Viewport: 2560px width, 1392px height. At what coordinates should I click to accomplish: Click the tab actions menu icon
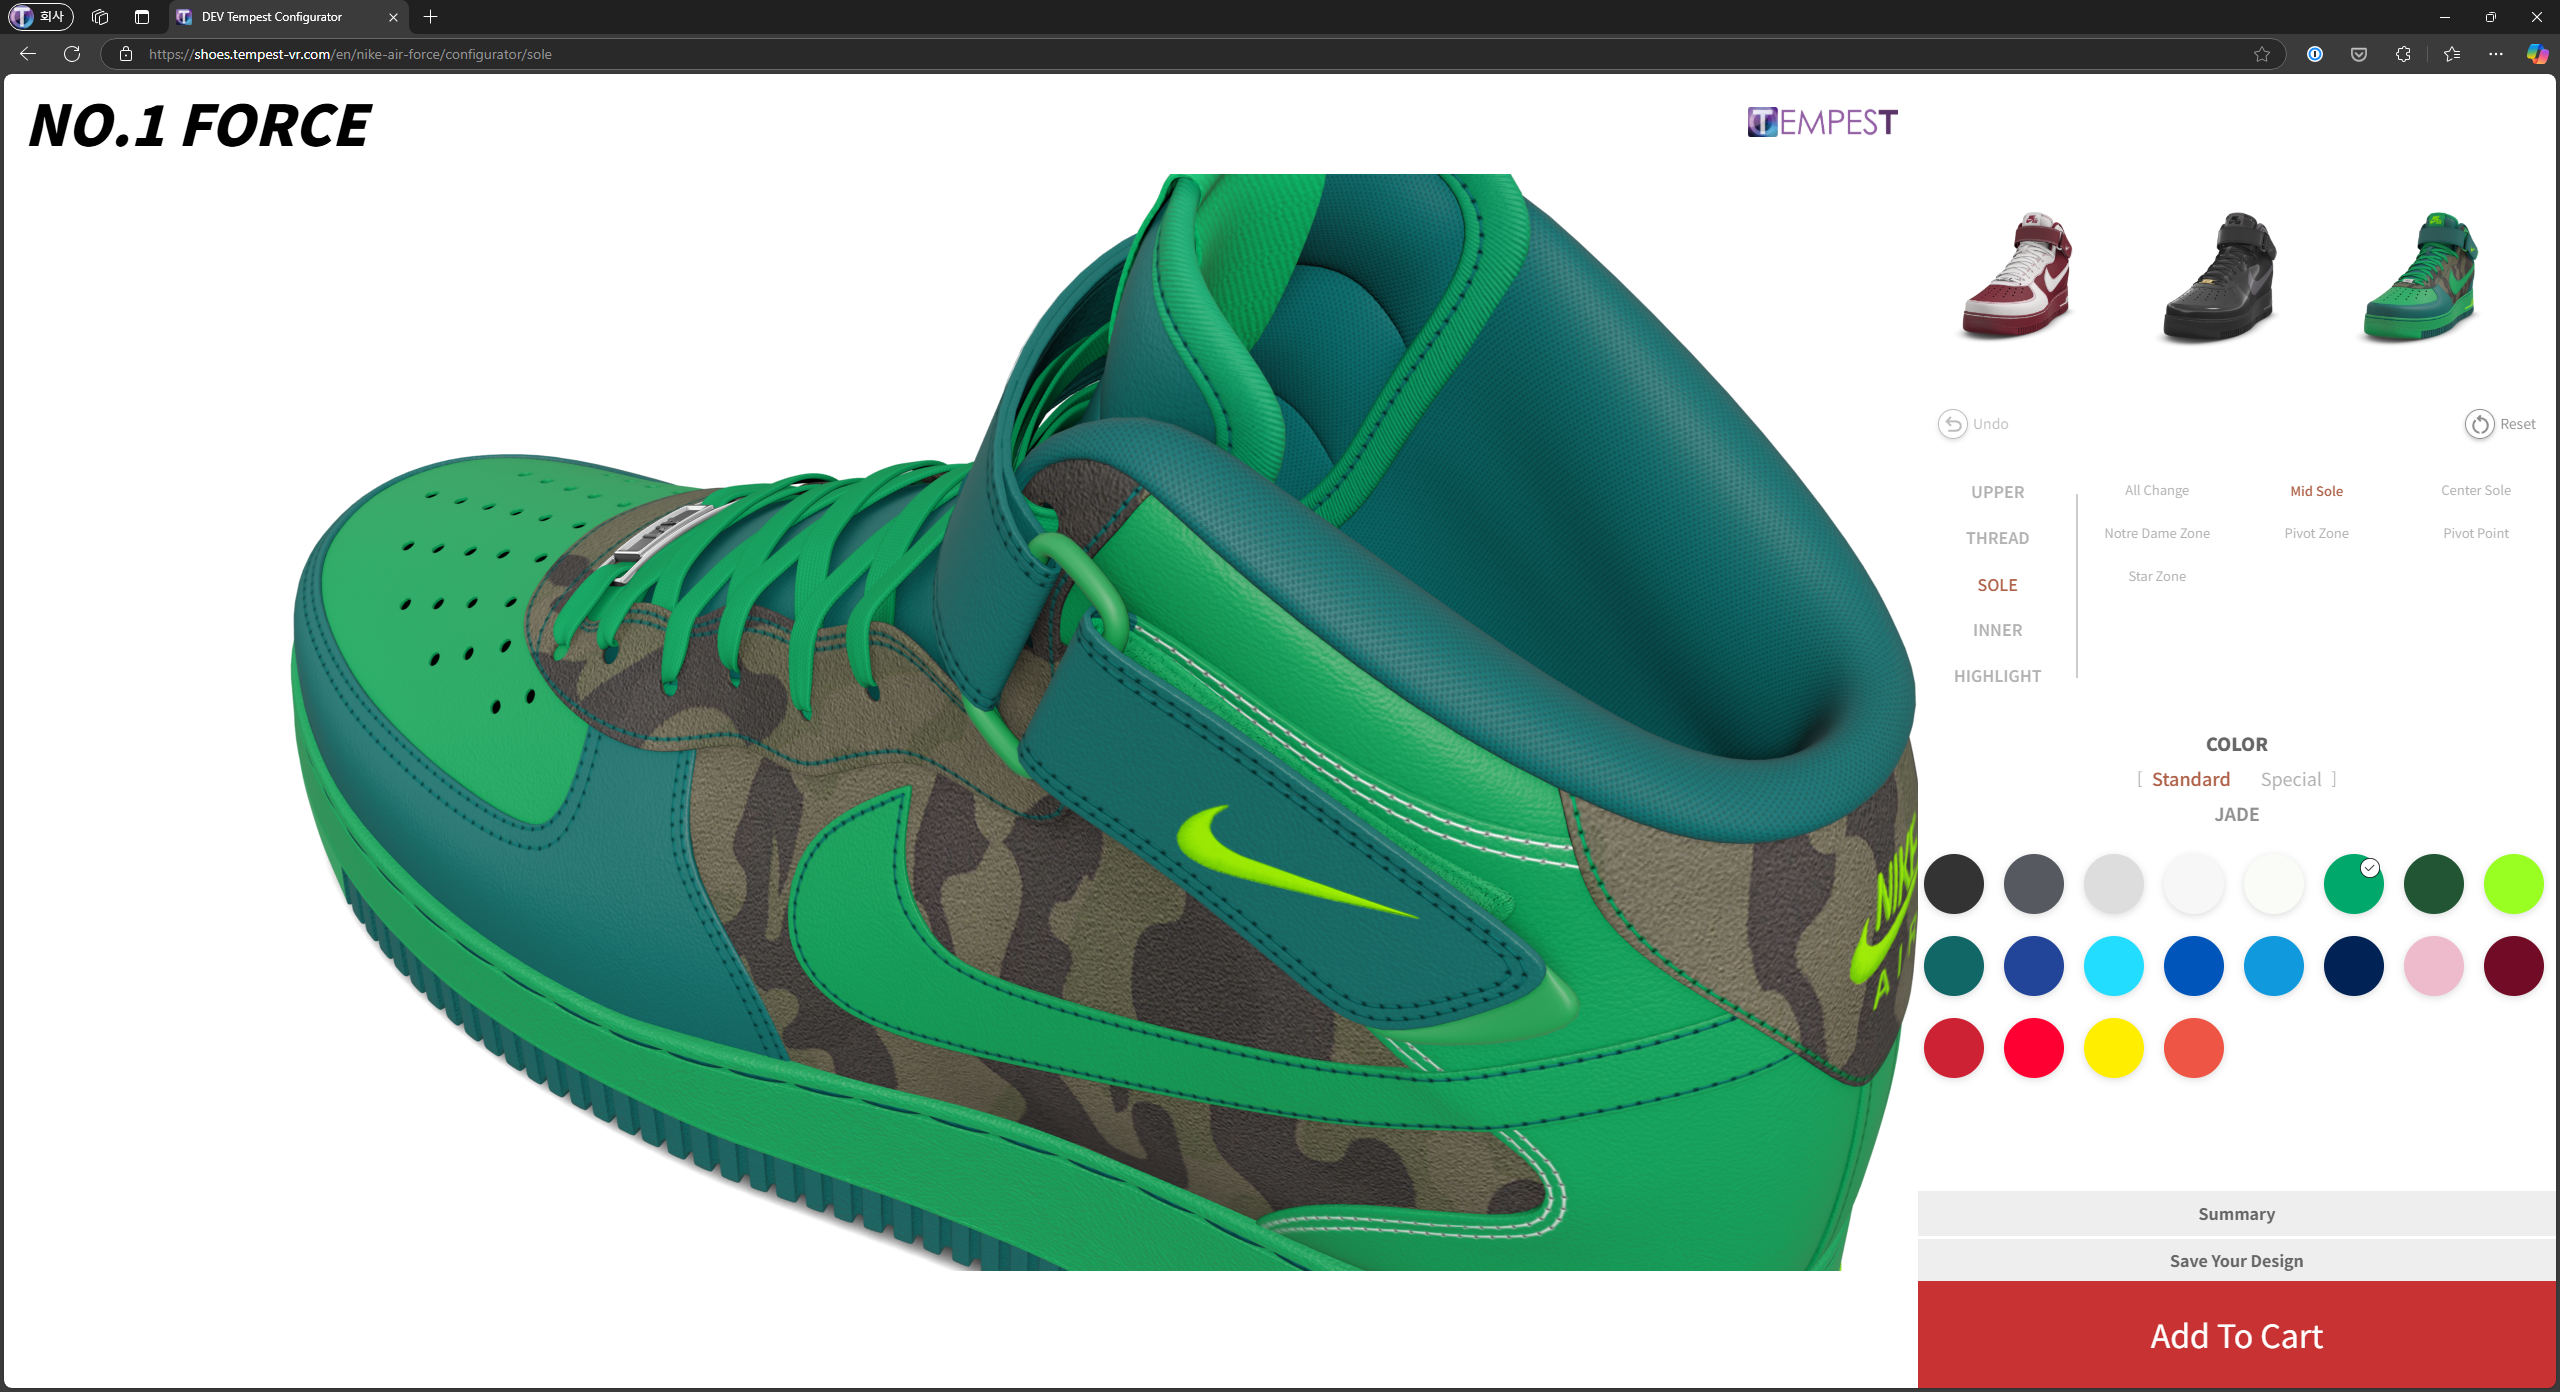coord(142,17)
